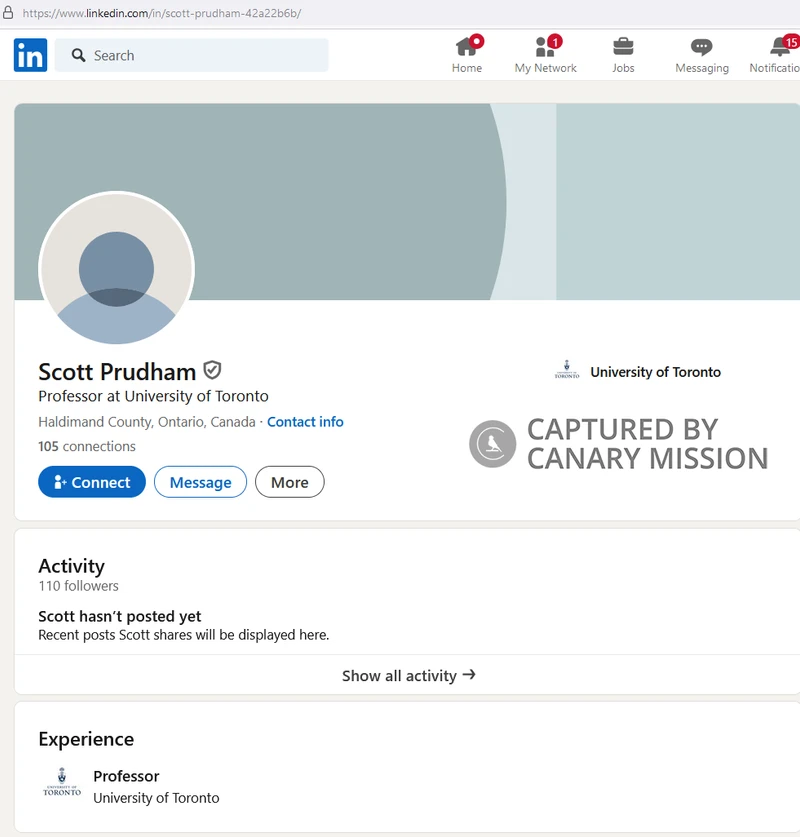The image size is (800, 837).
Task: Open the Notifications bell icon
Action: [780, 47]
